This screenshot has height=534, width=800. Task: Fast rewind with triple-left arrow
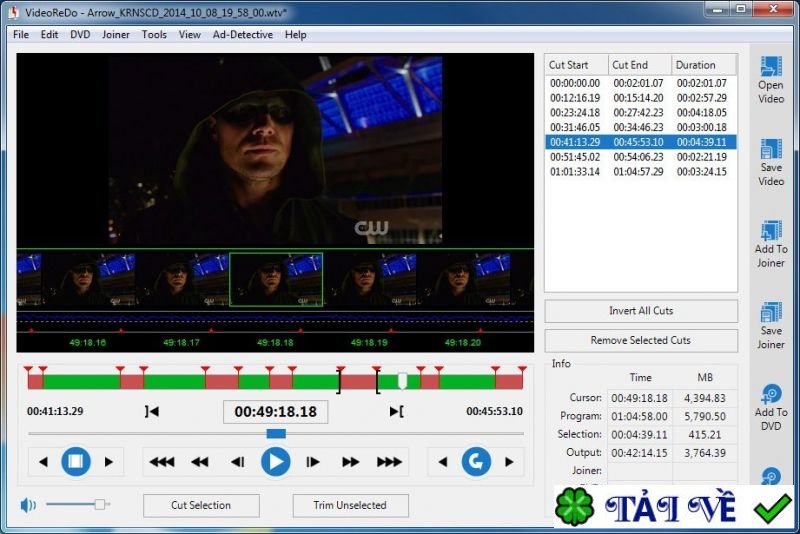[162, 462]
